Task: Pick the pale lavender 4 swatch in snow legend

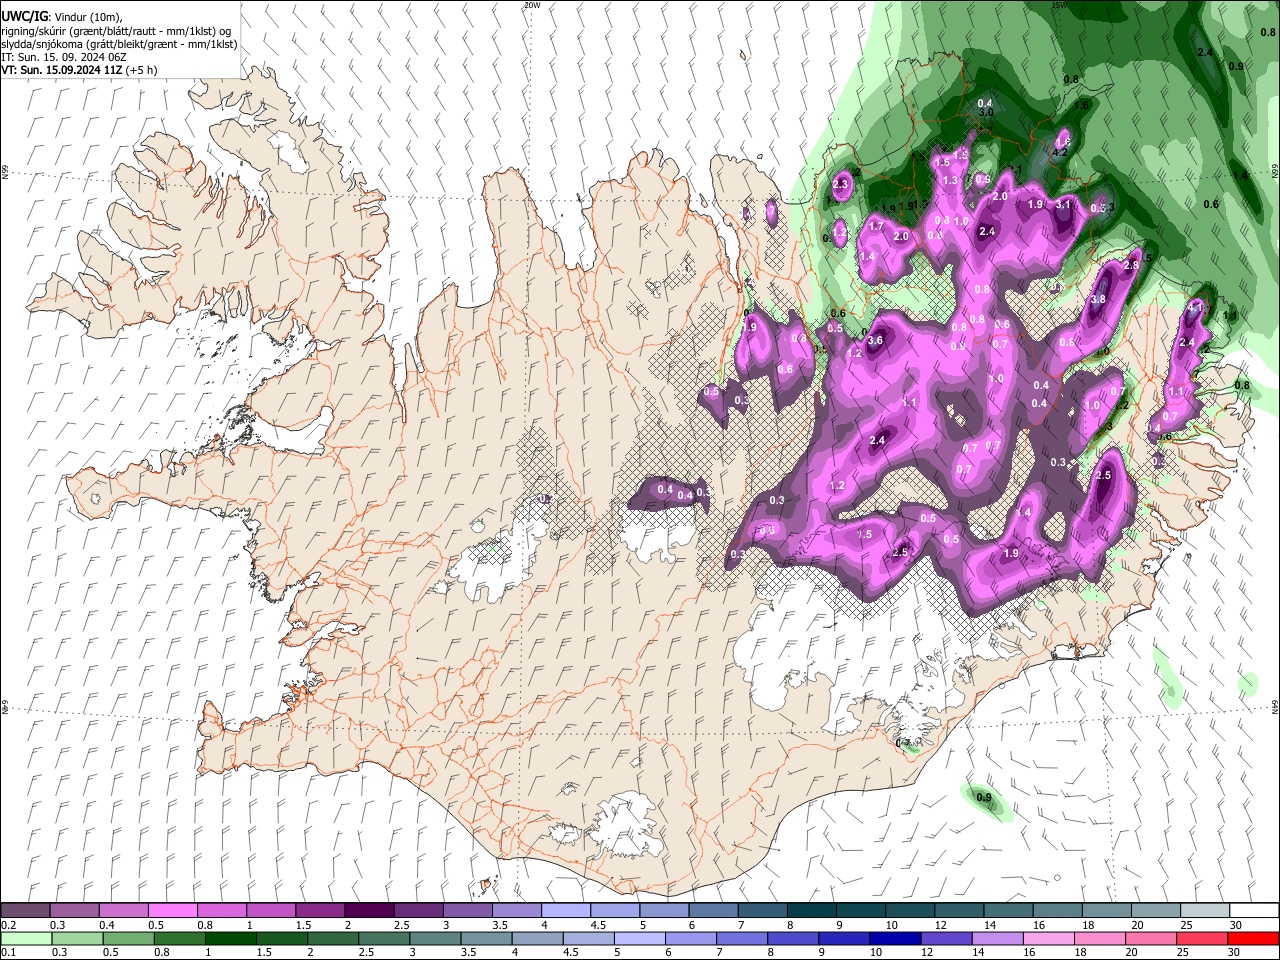Action: point(564,911)
